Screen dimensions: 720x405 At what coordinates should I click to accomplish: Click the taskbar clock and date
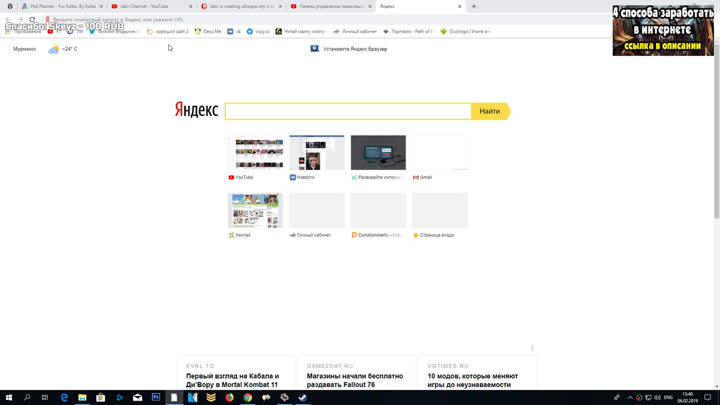687,397
